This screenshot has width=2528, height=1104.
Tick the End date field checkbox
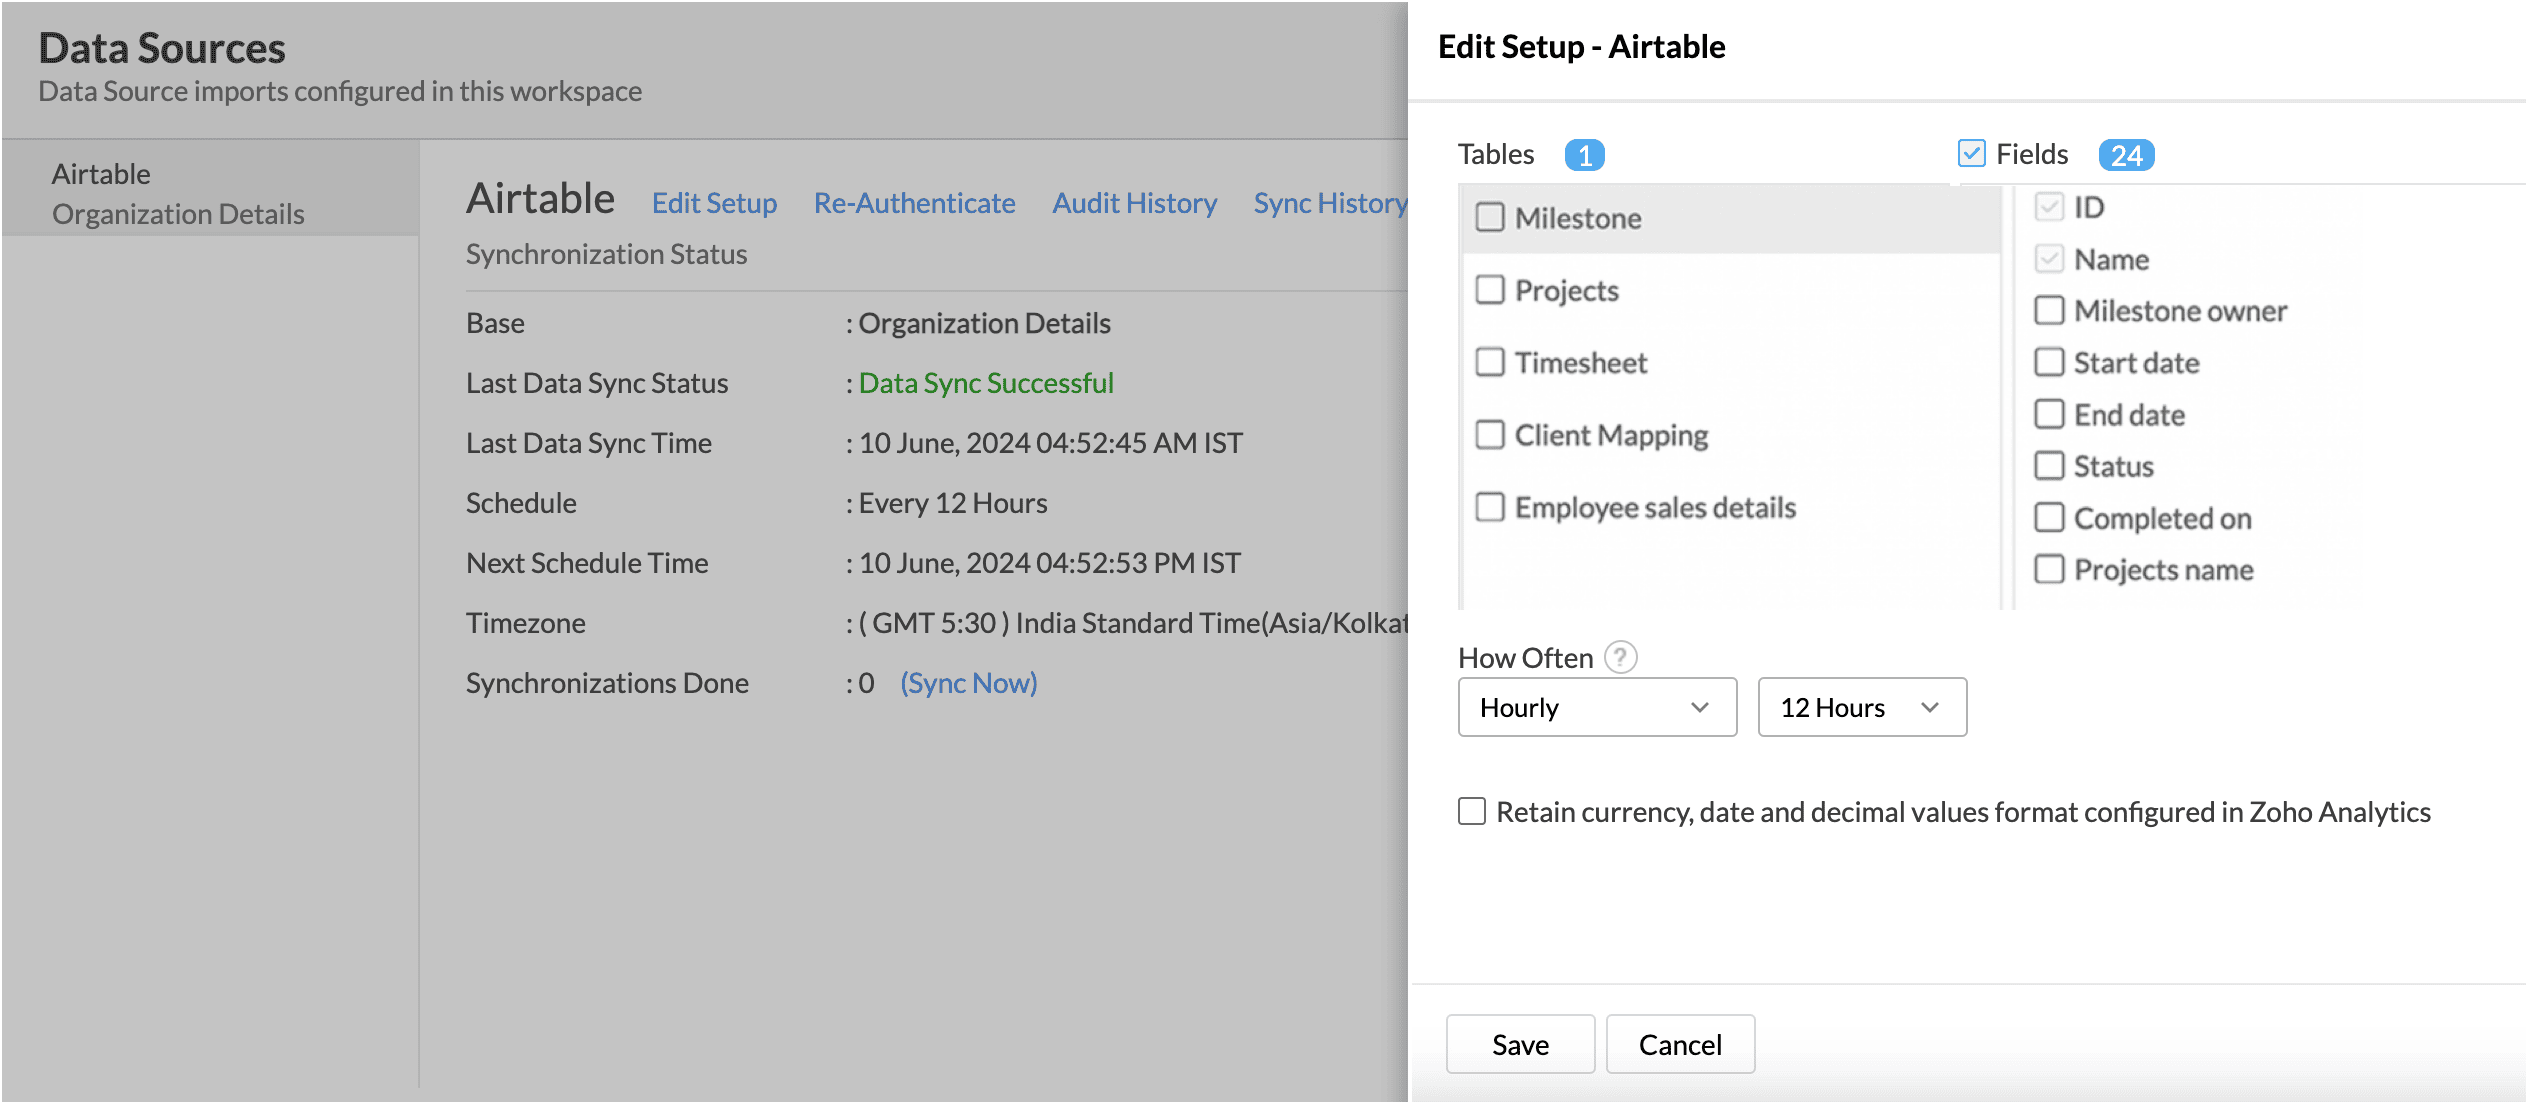pyautogui.click(x=2049, y=414)
